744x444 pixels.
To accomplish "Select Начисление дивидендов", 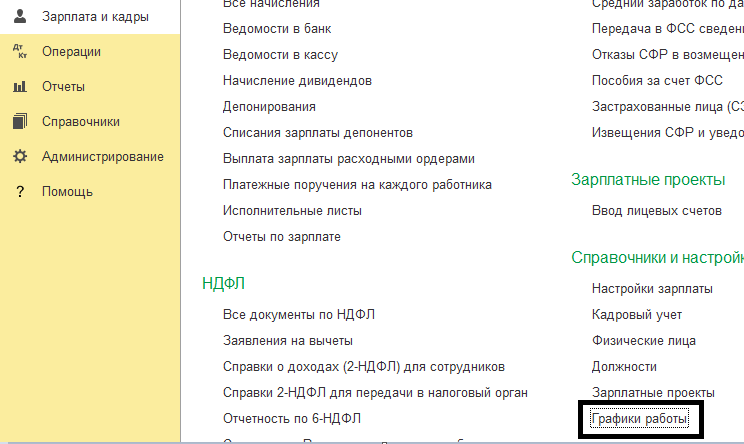I will 297,80.
